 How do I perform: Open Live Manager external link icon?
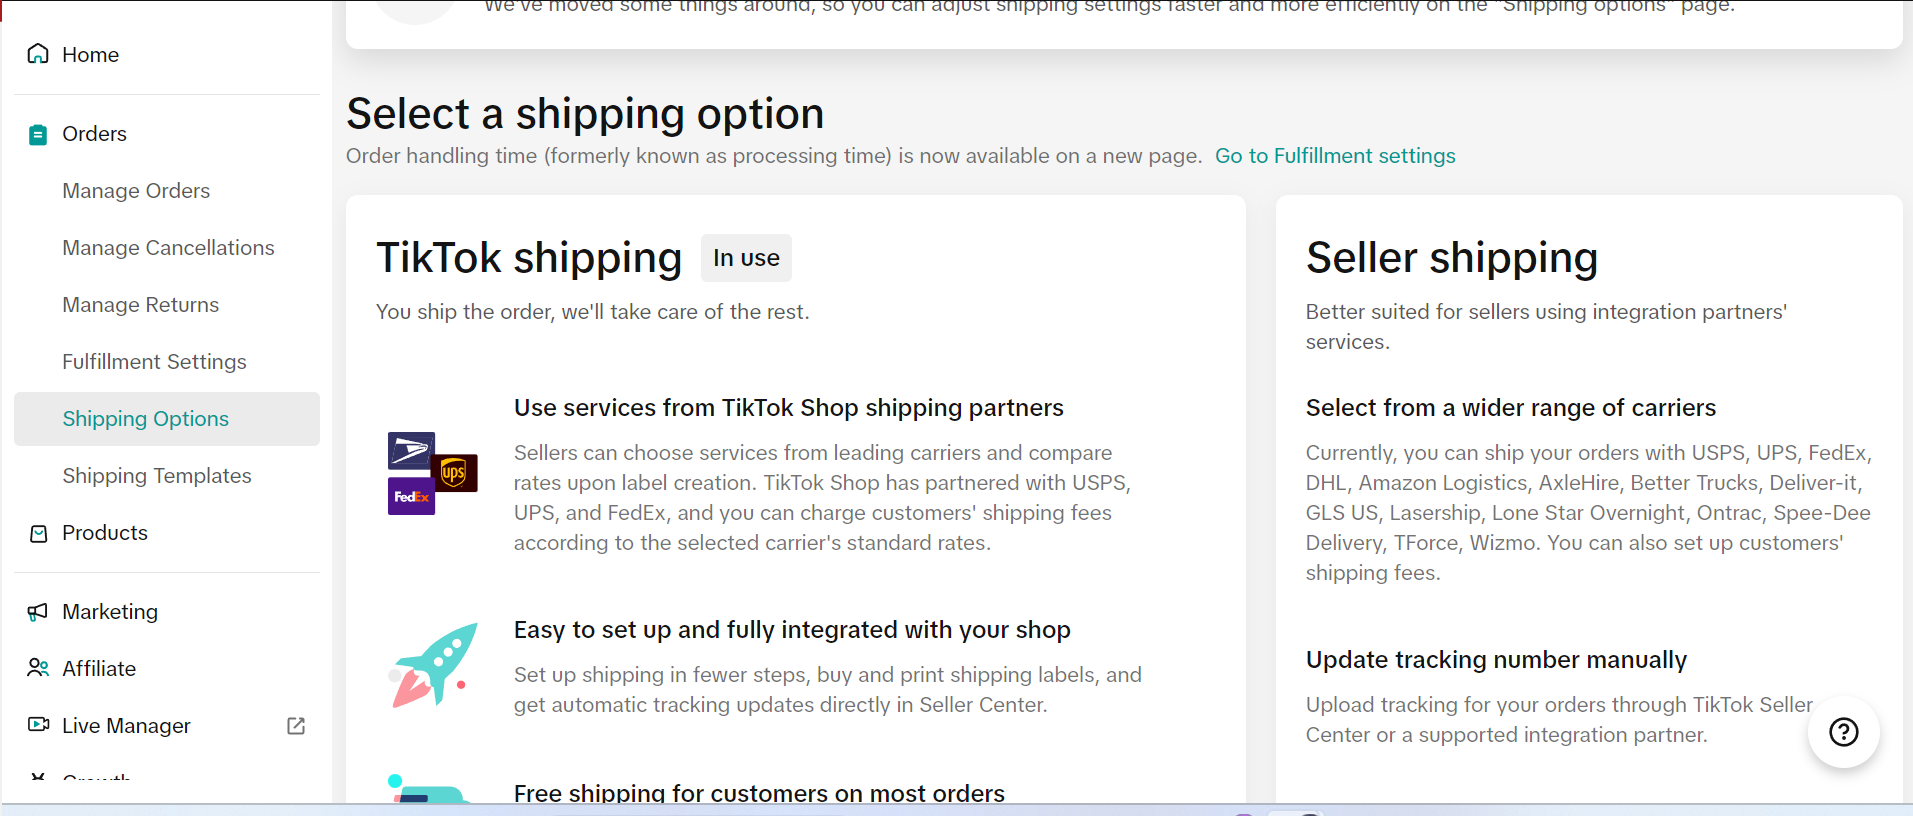pyautogui.click(x=296, y=726)
